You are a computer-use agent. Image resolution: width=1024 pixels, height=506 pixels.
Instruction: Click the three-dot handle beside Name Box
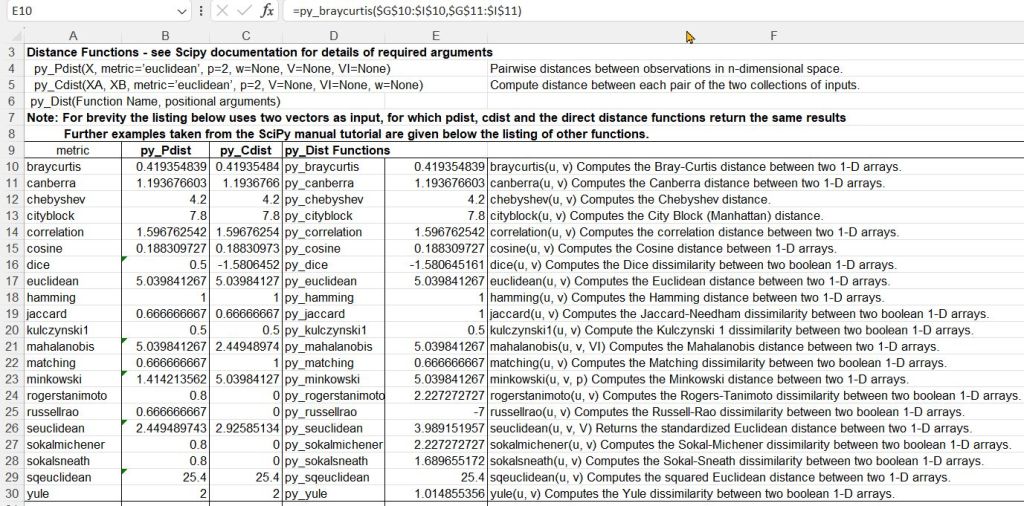(x=200, y=11)
